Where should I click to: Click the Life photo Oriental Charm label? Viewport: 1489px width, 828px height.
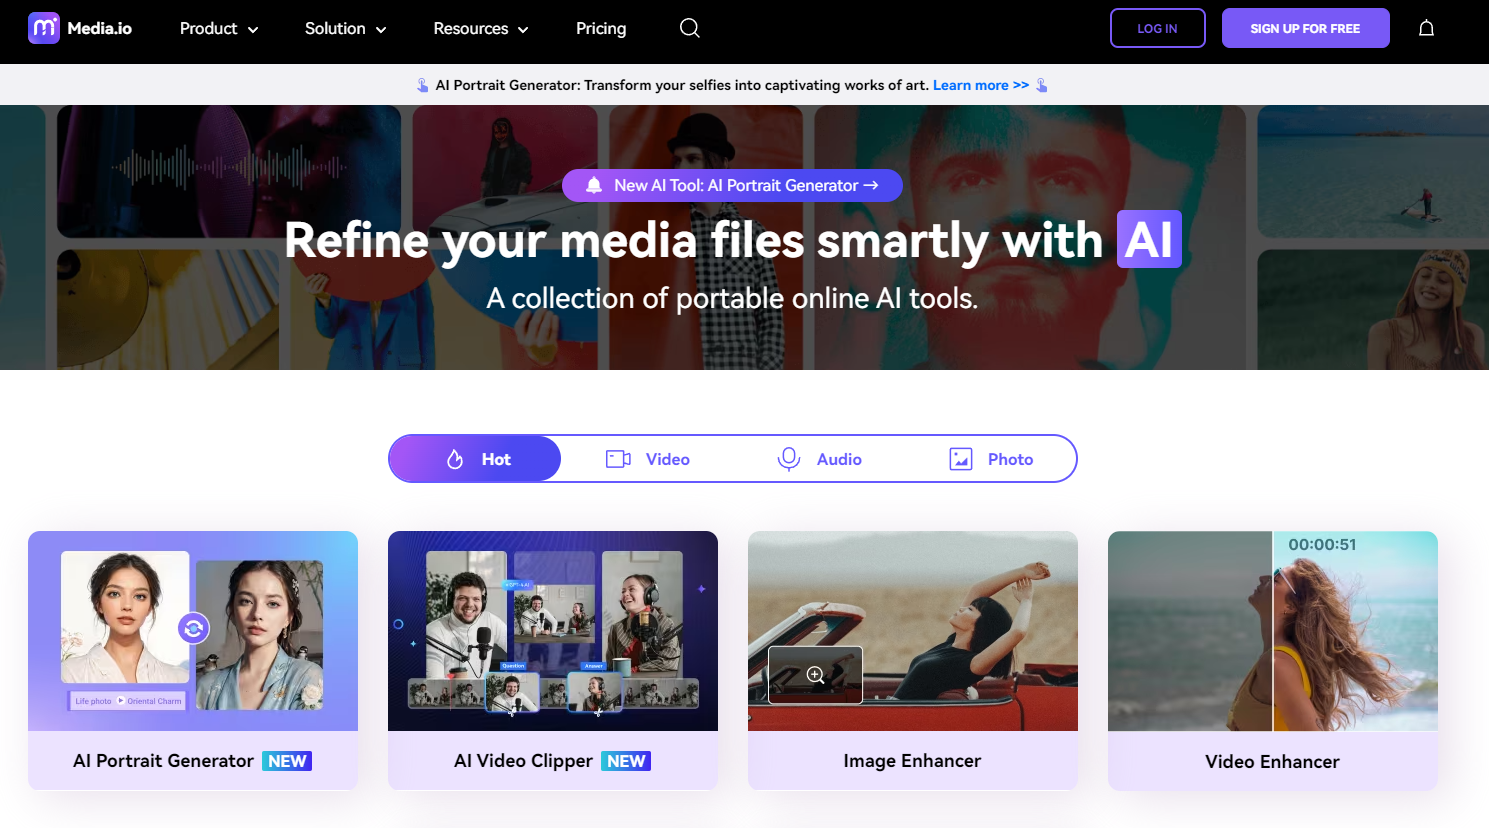pyautogui.click(x=128, y=701)
